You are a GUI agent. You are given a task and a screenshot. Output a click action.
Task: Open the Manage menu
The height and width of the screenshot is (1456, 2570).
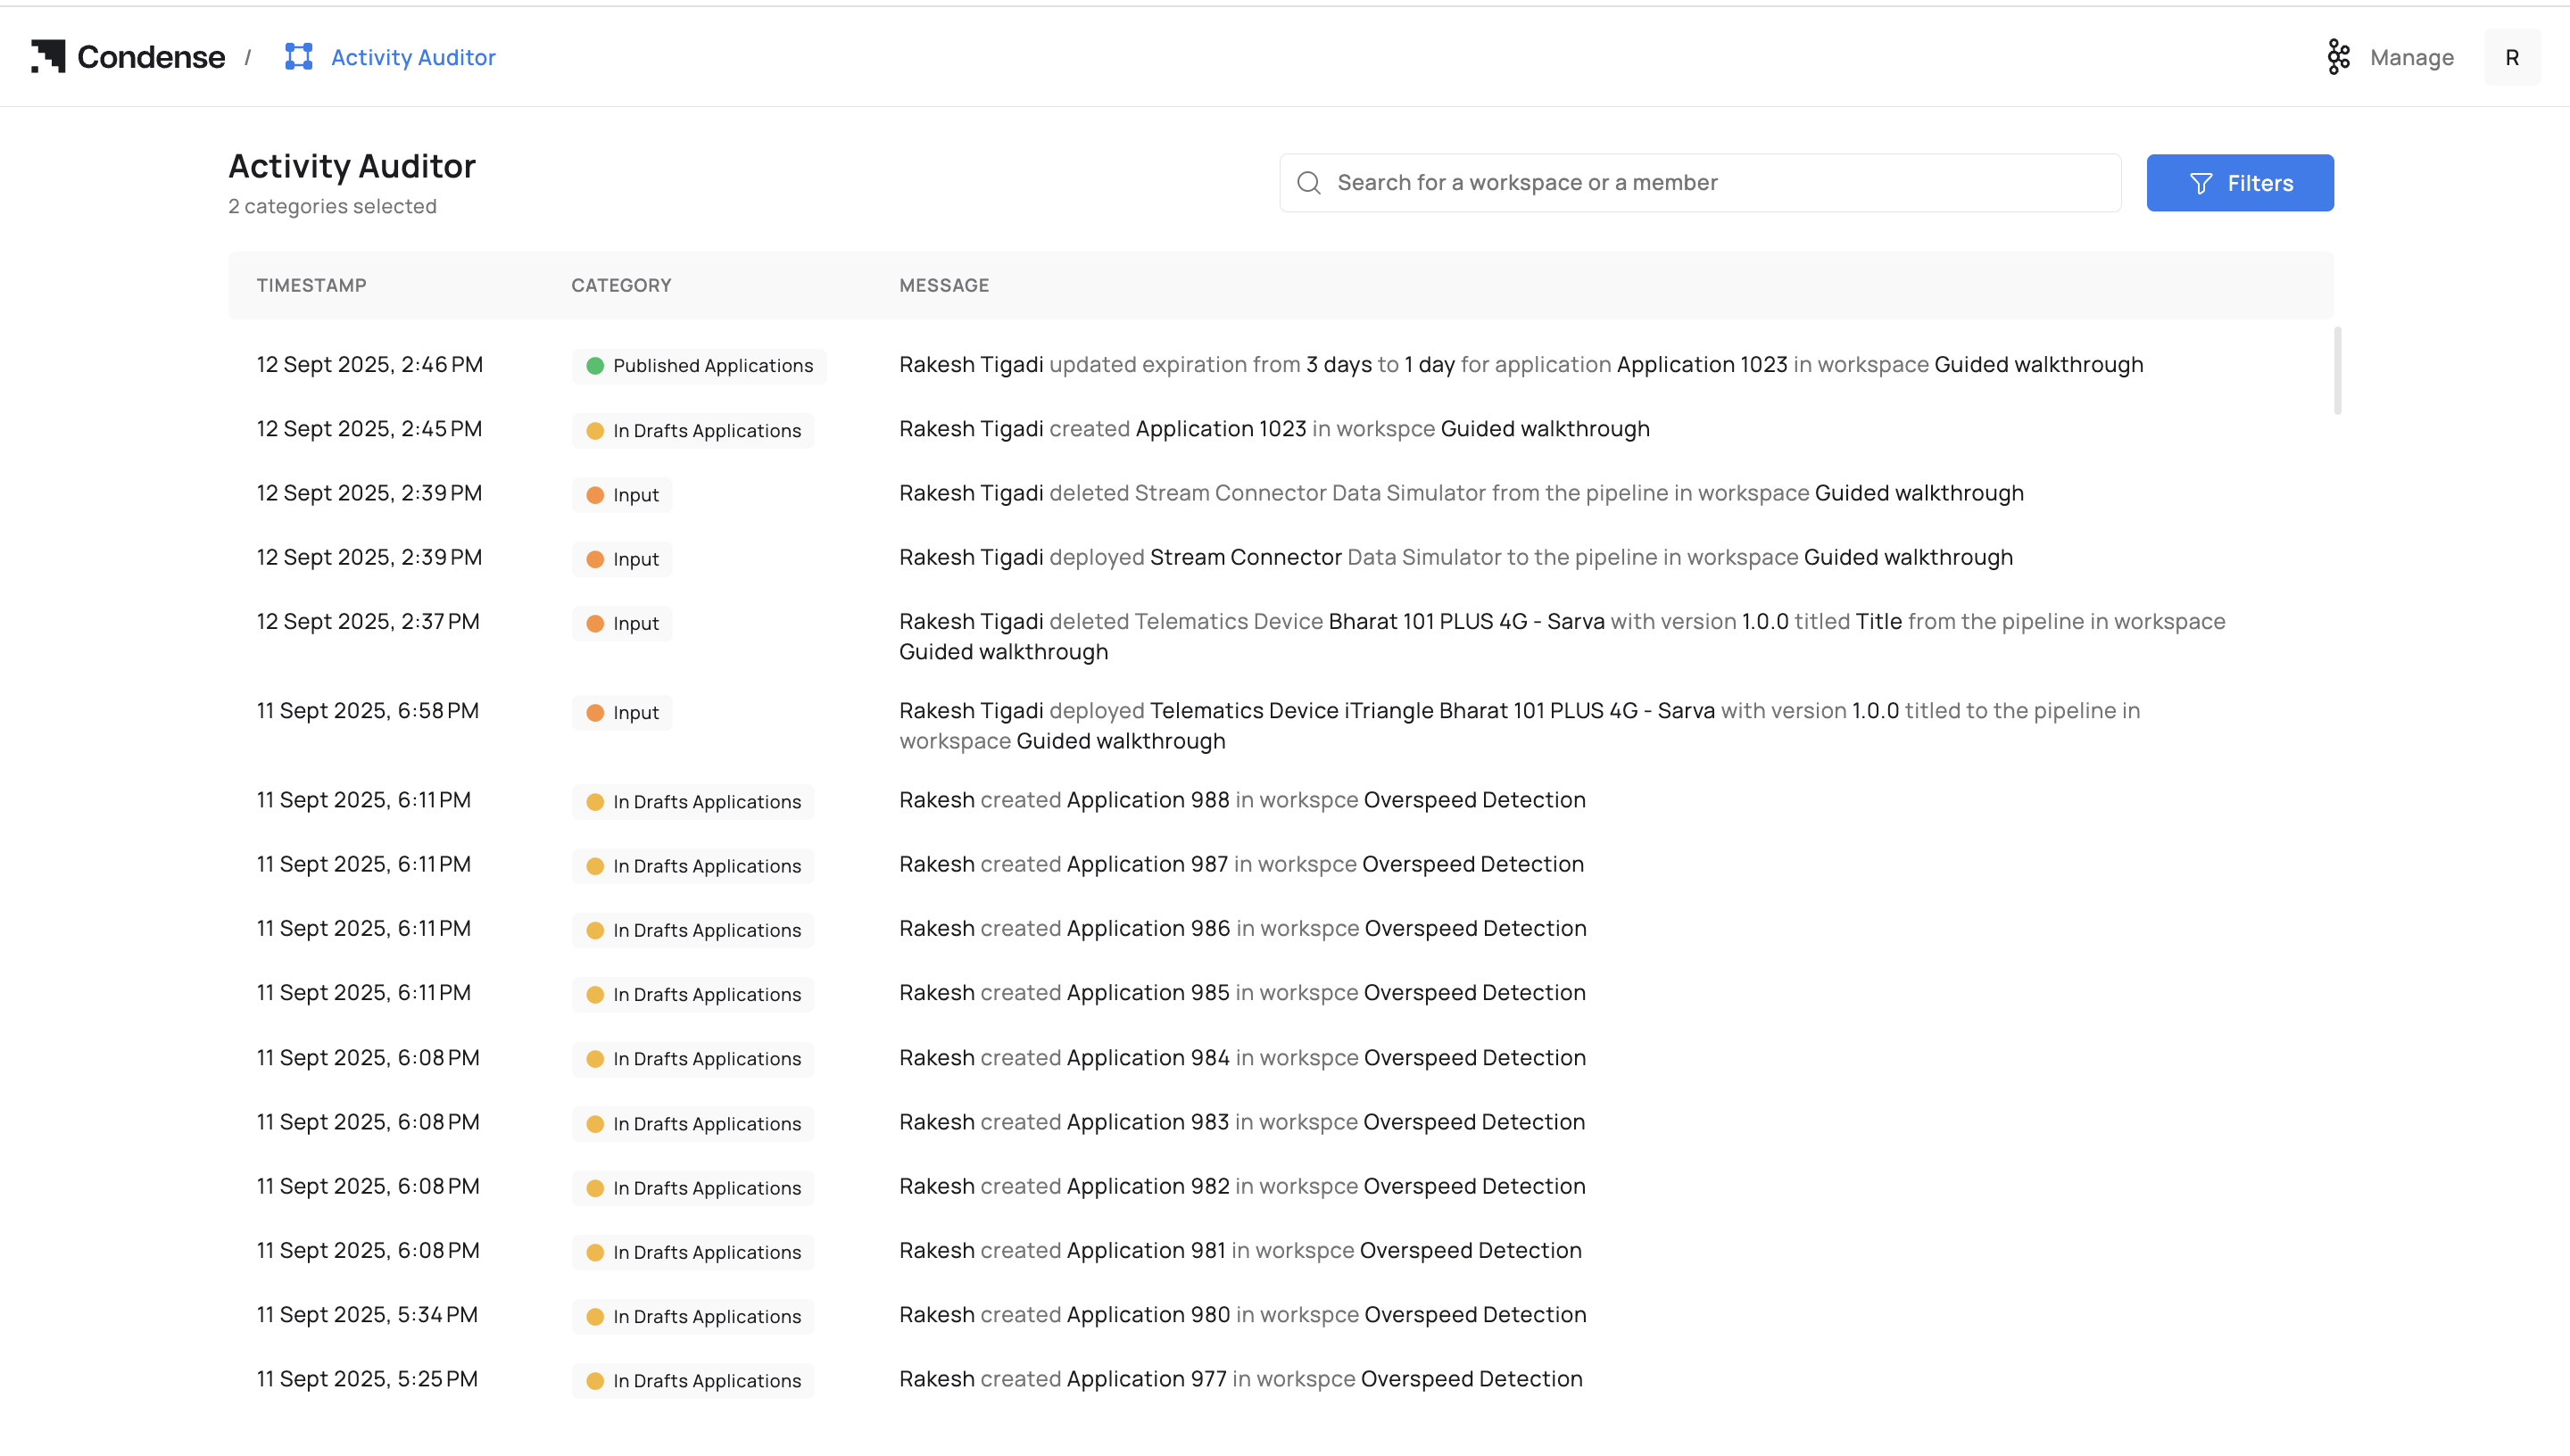point(2411,58)
